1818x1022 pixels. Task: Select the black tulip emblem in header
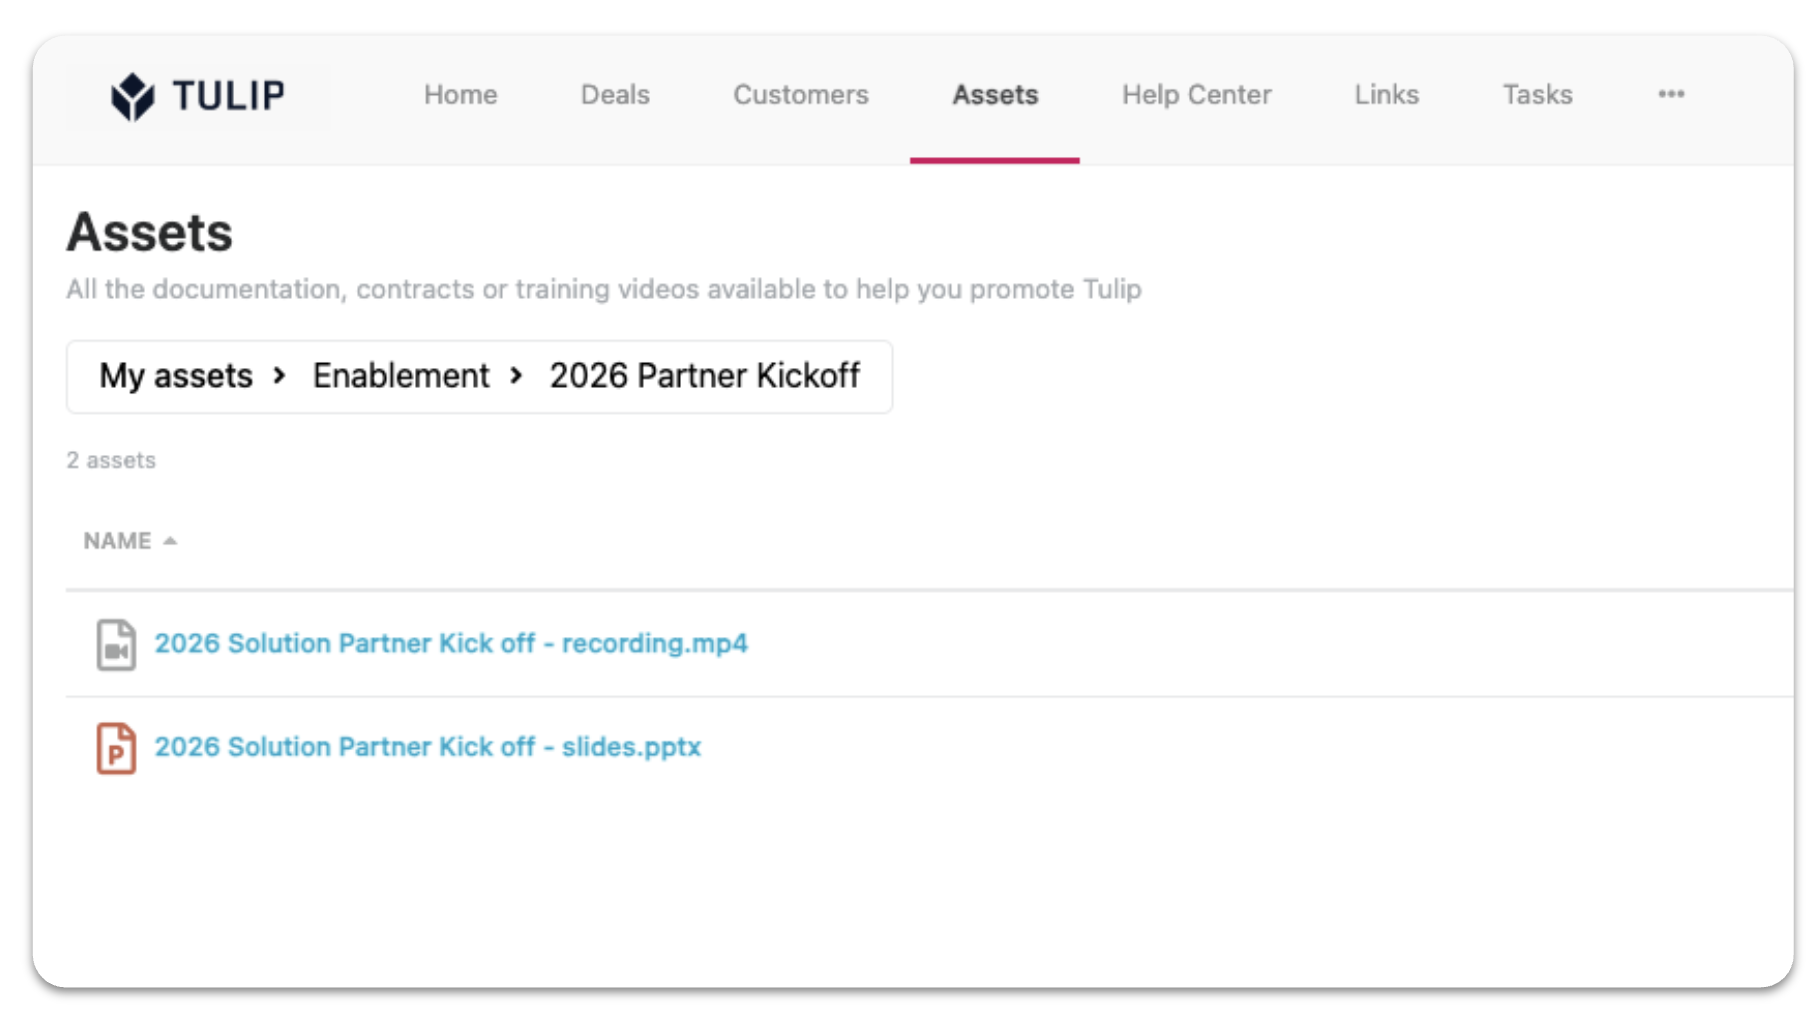click(131, 95)
